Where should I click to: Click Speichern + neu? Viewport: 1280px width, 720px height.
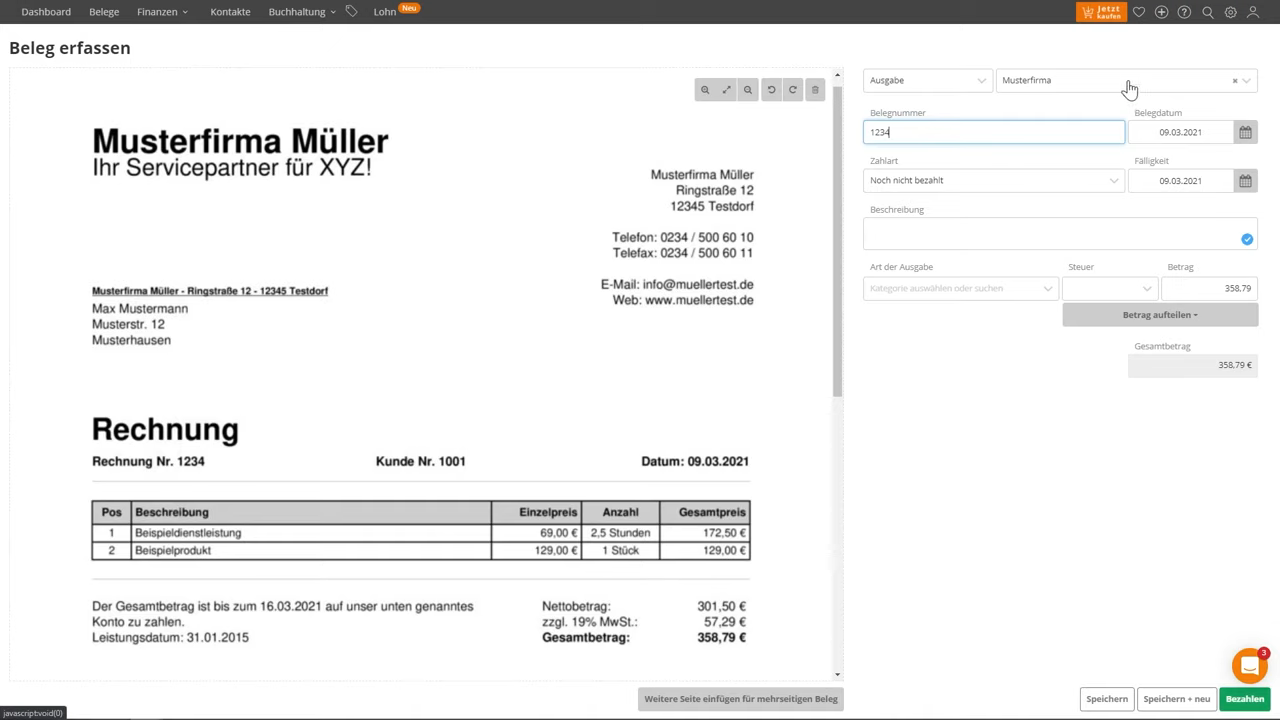pos(1176,698)
